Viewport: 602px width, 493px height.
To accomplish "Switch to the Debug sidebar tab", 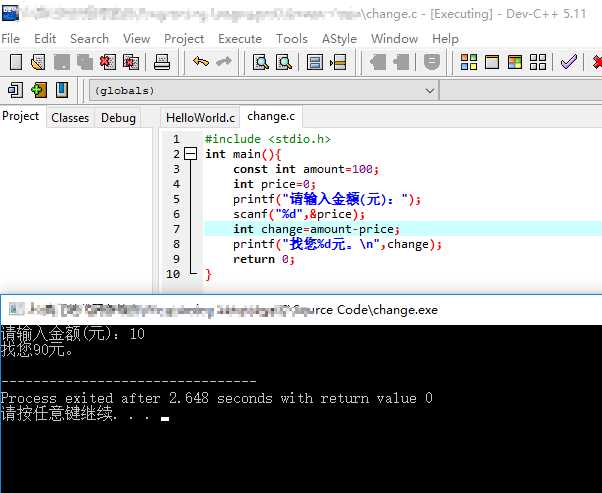I will 118,117.
